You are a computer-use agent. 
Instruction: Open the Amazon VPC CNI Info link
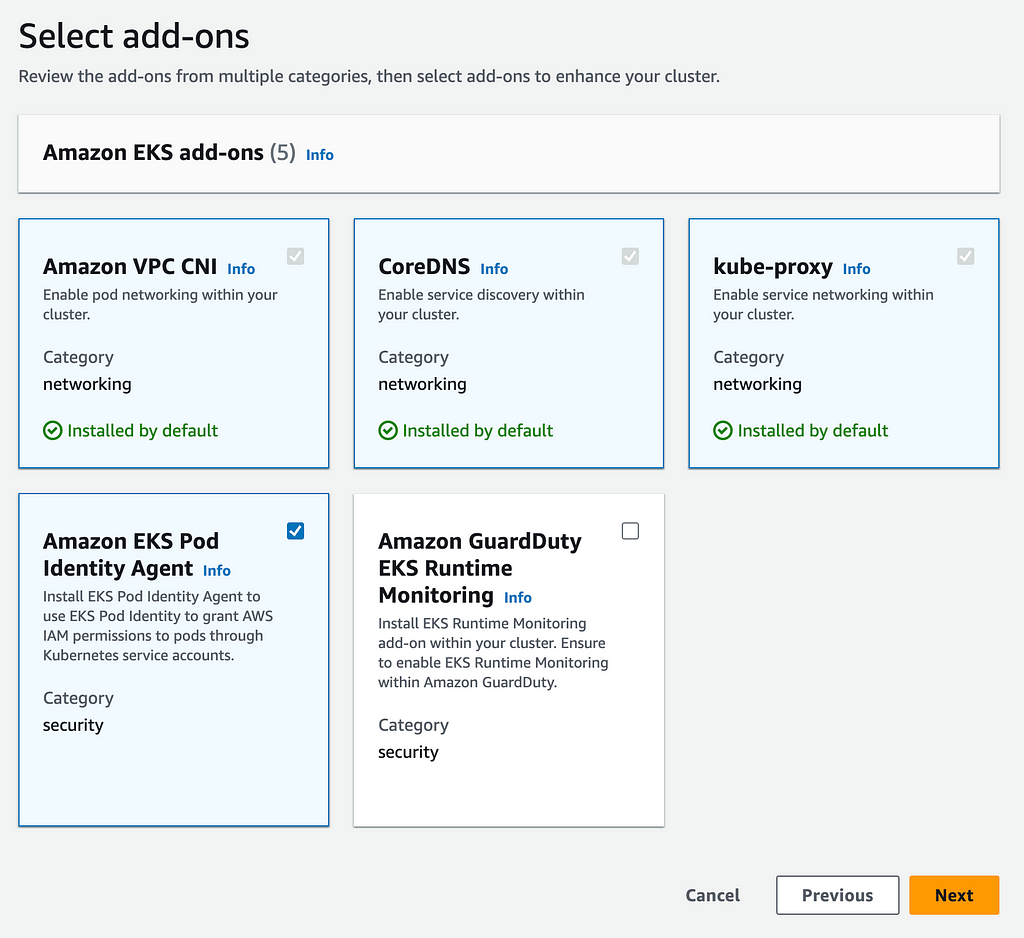(x=241, y=268)
